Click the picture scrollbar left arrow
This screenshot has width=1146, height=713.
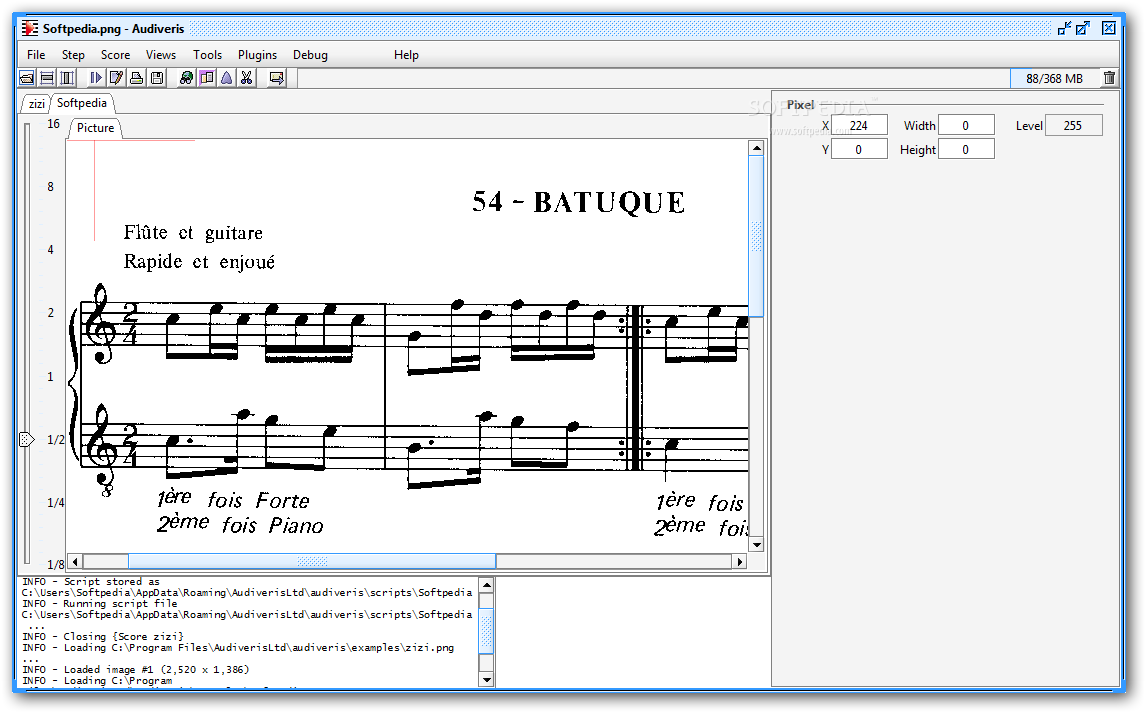tap(75, 562)
